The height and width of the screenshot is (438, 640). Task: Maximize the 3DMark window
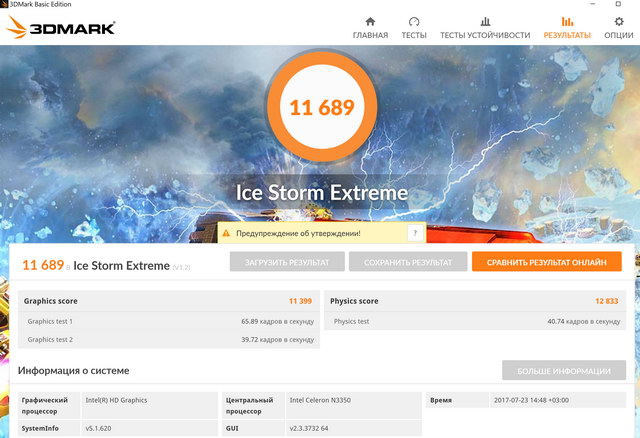(x=618, y=4)
